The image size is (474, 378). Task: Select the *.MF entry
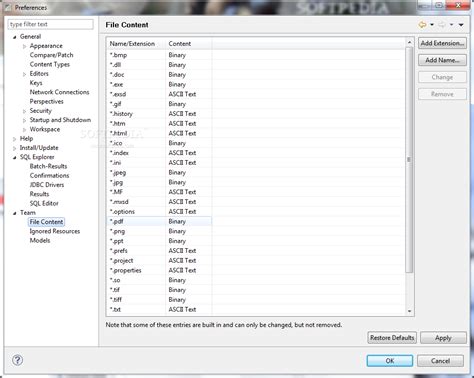click(255, 192)
